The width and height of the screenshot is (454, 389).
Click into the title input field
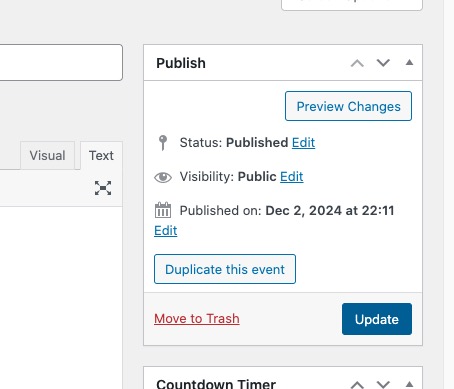click(61, 62)
